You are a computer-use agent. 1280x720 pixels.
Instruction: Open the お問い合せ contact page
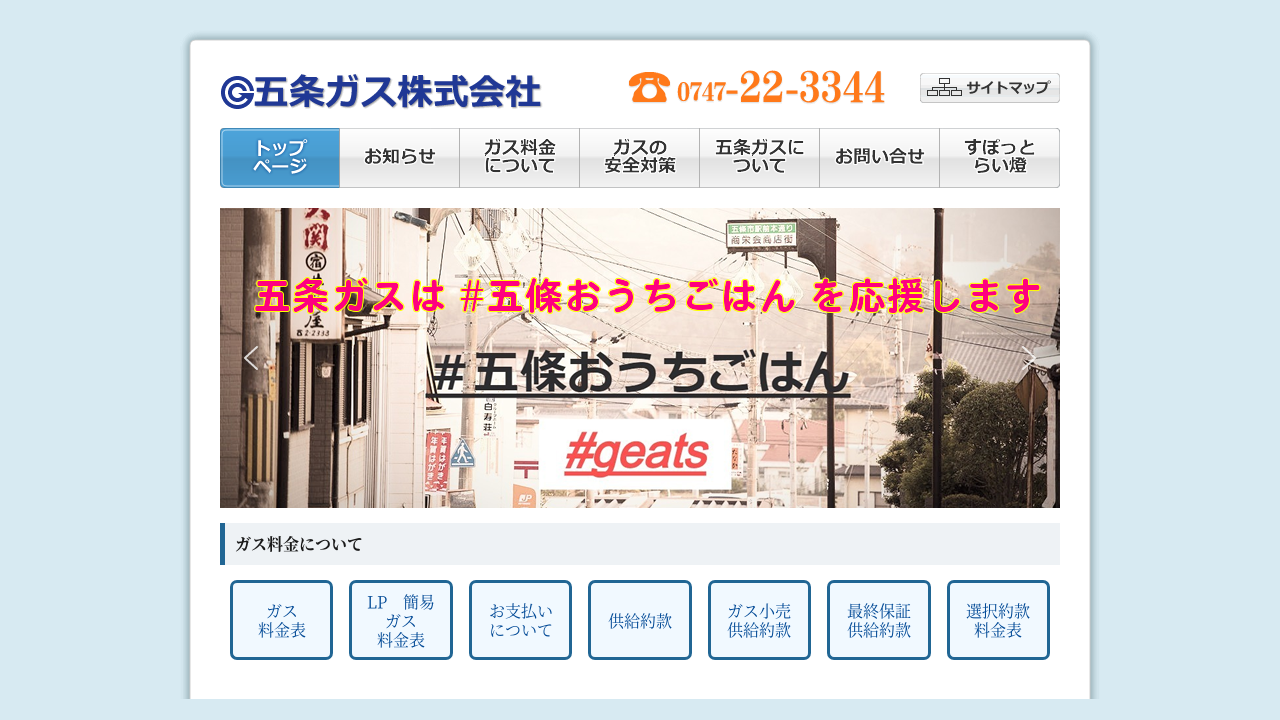[879, 158]
